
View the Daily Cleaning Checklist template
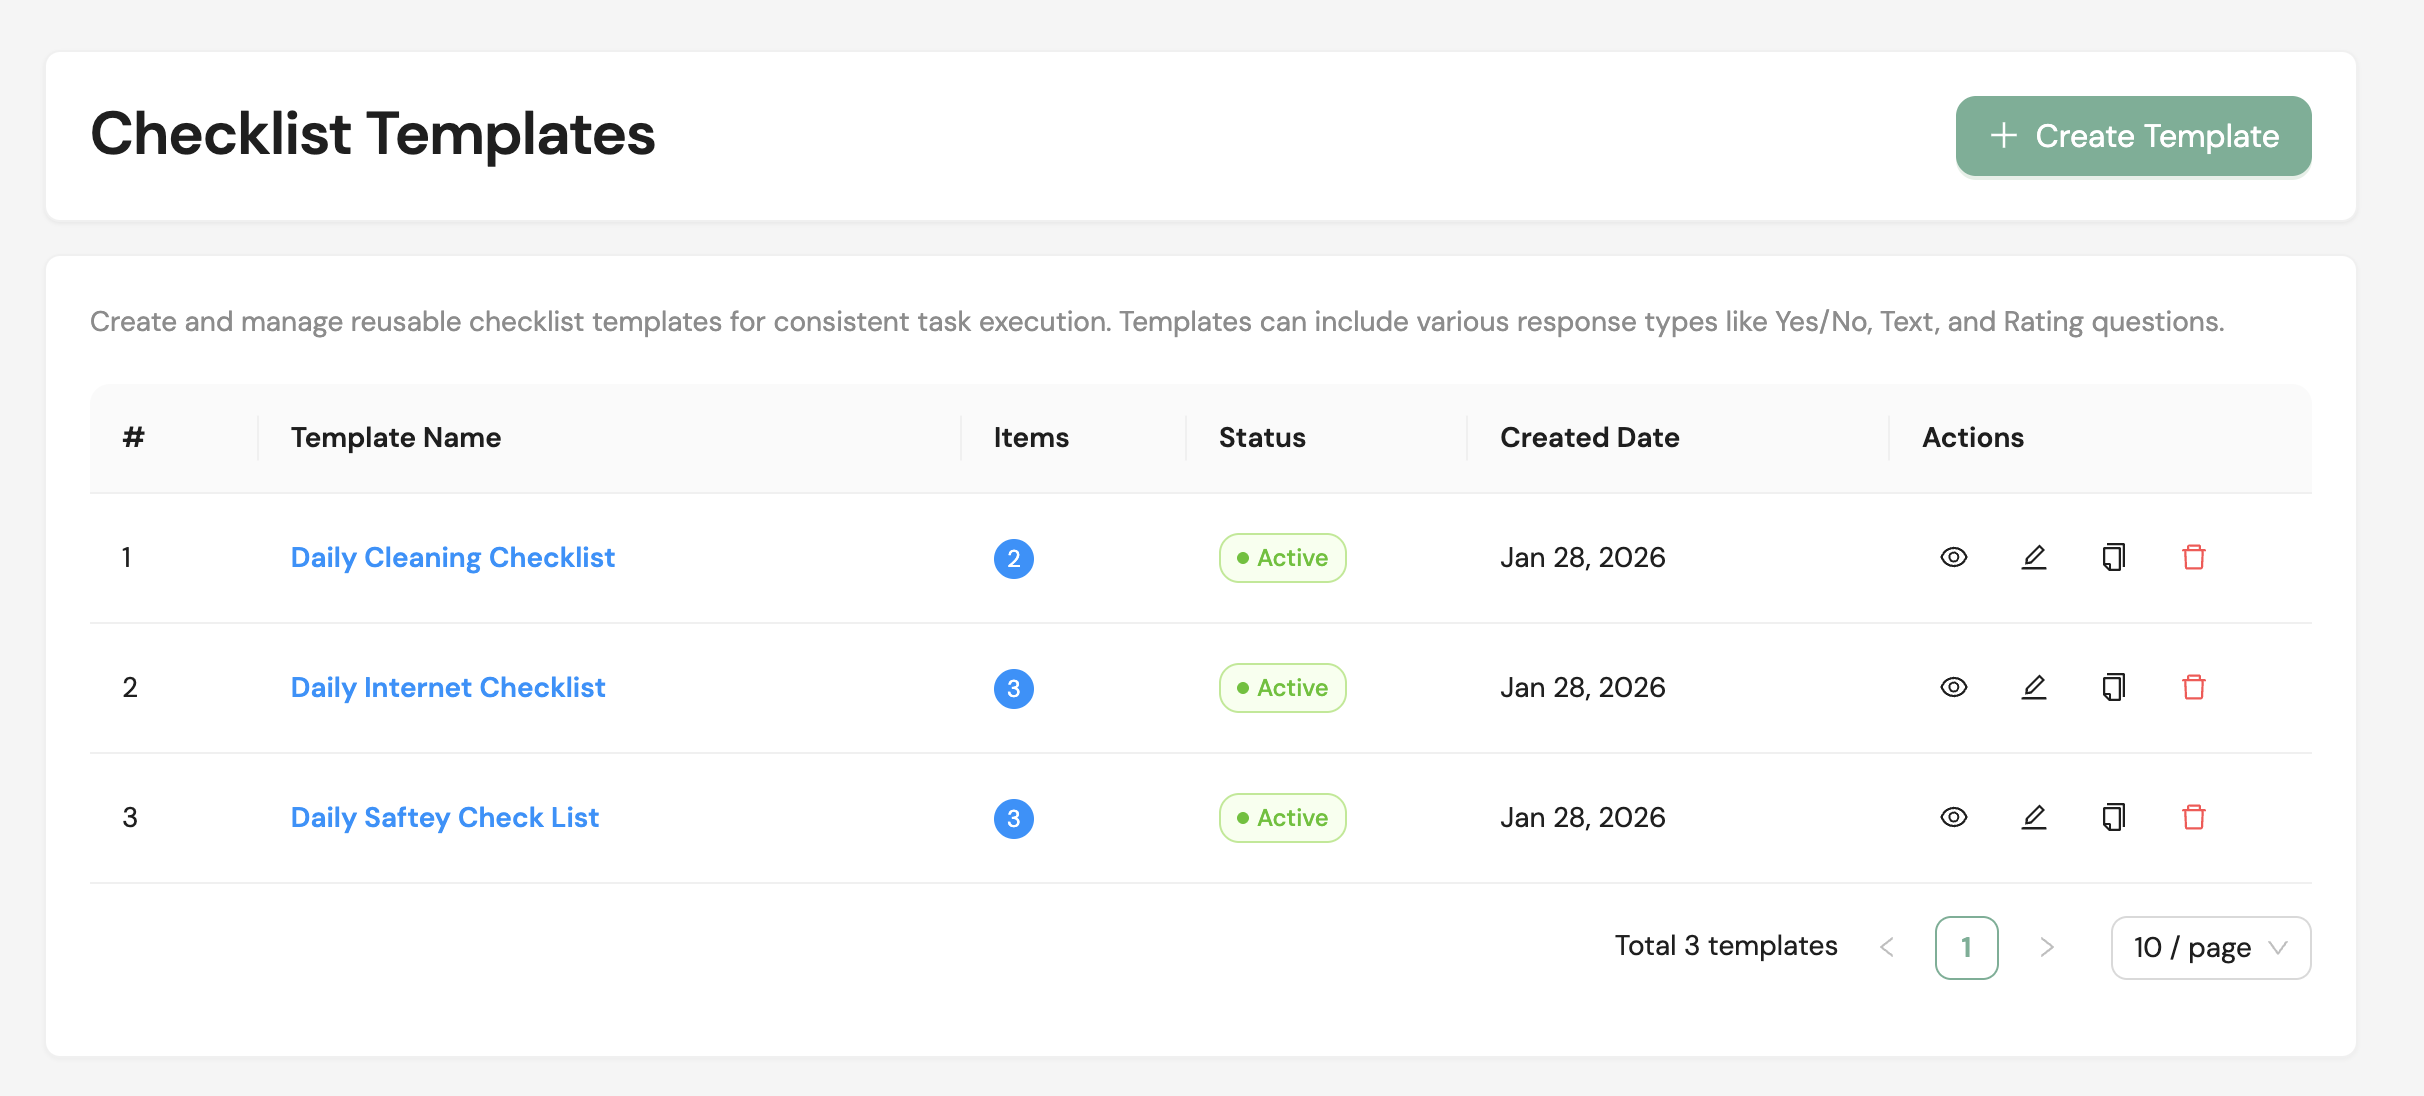pos(1953,557)
